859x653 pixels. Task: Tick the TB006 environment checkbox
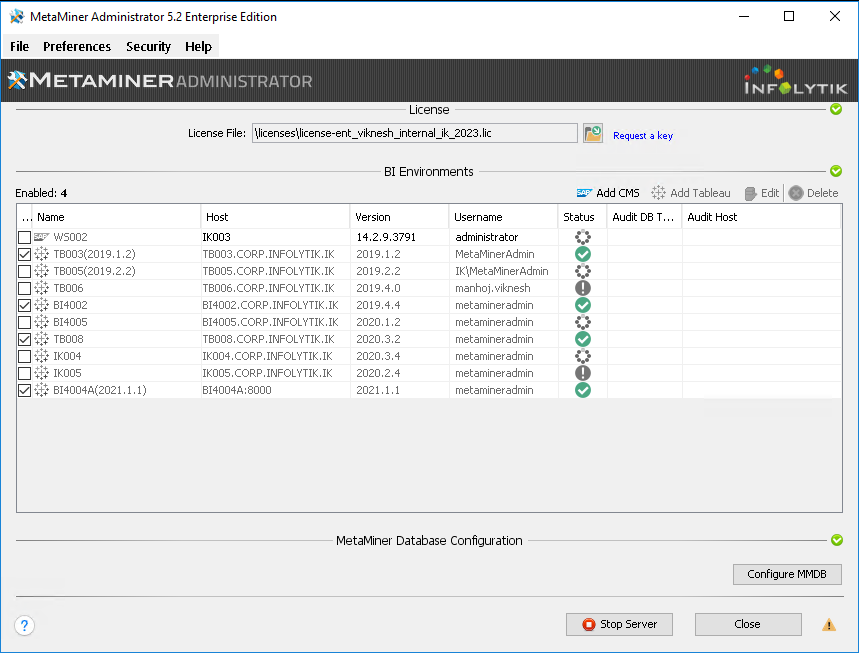click(24, 288)
